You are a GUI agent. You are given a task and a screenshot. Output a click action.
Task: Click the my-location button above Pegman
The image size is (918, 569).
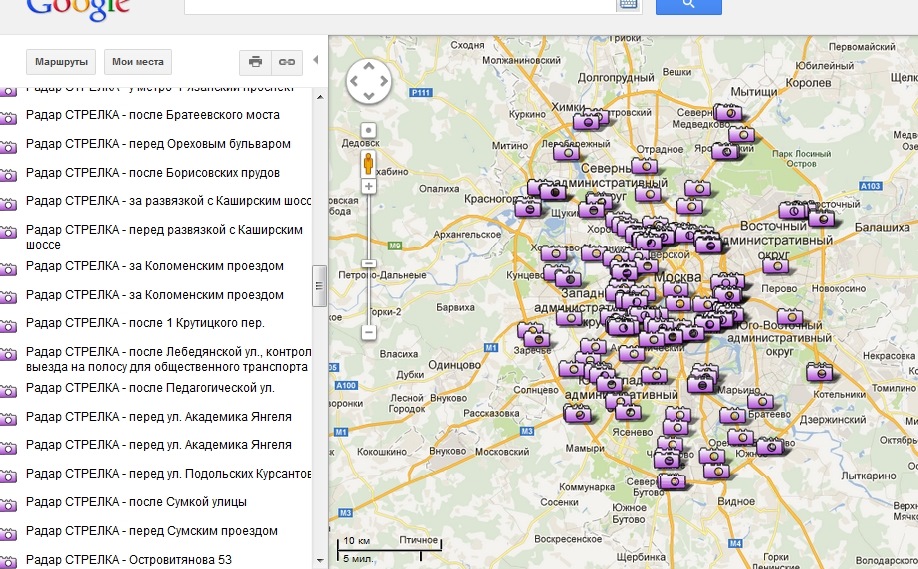click(x=368, y=131)
